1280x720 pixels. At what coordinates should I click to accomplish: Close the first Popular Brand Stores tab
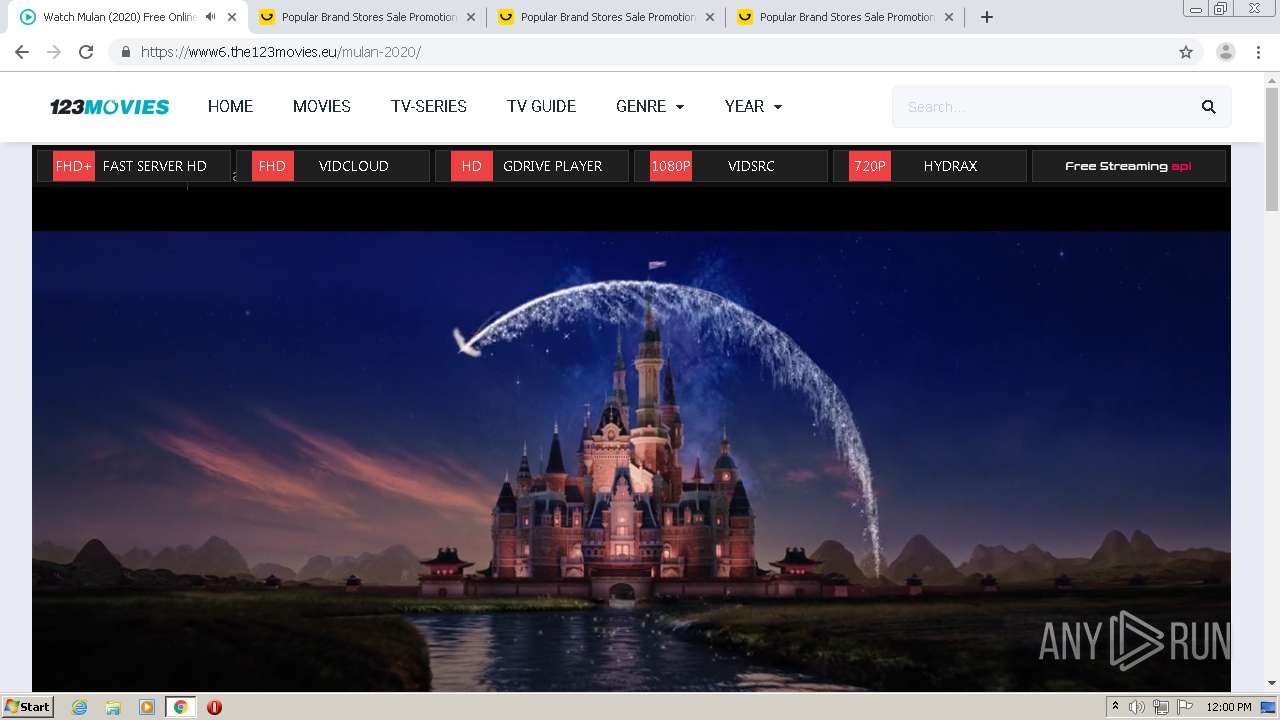[471, 17]
